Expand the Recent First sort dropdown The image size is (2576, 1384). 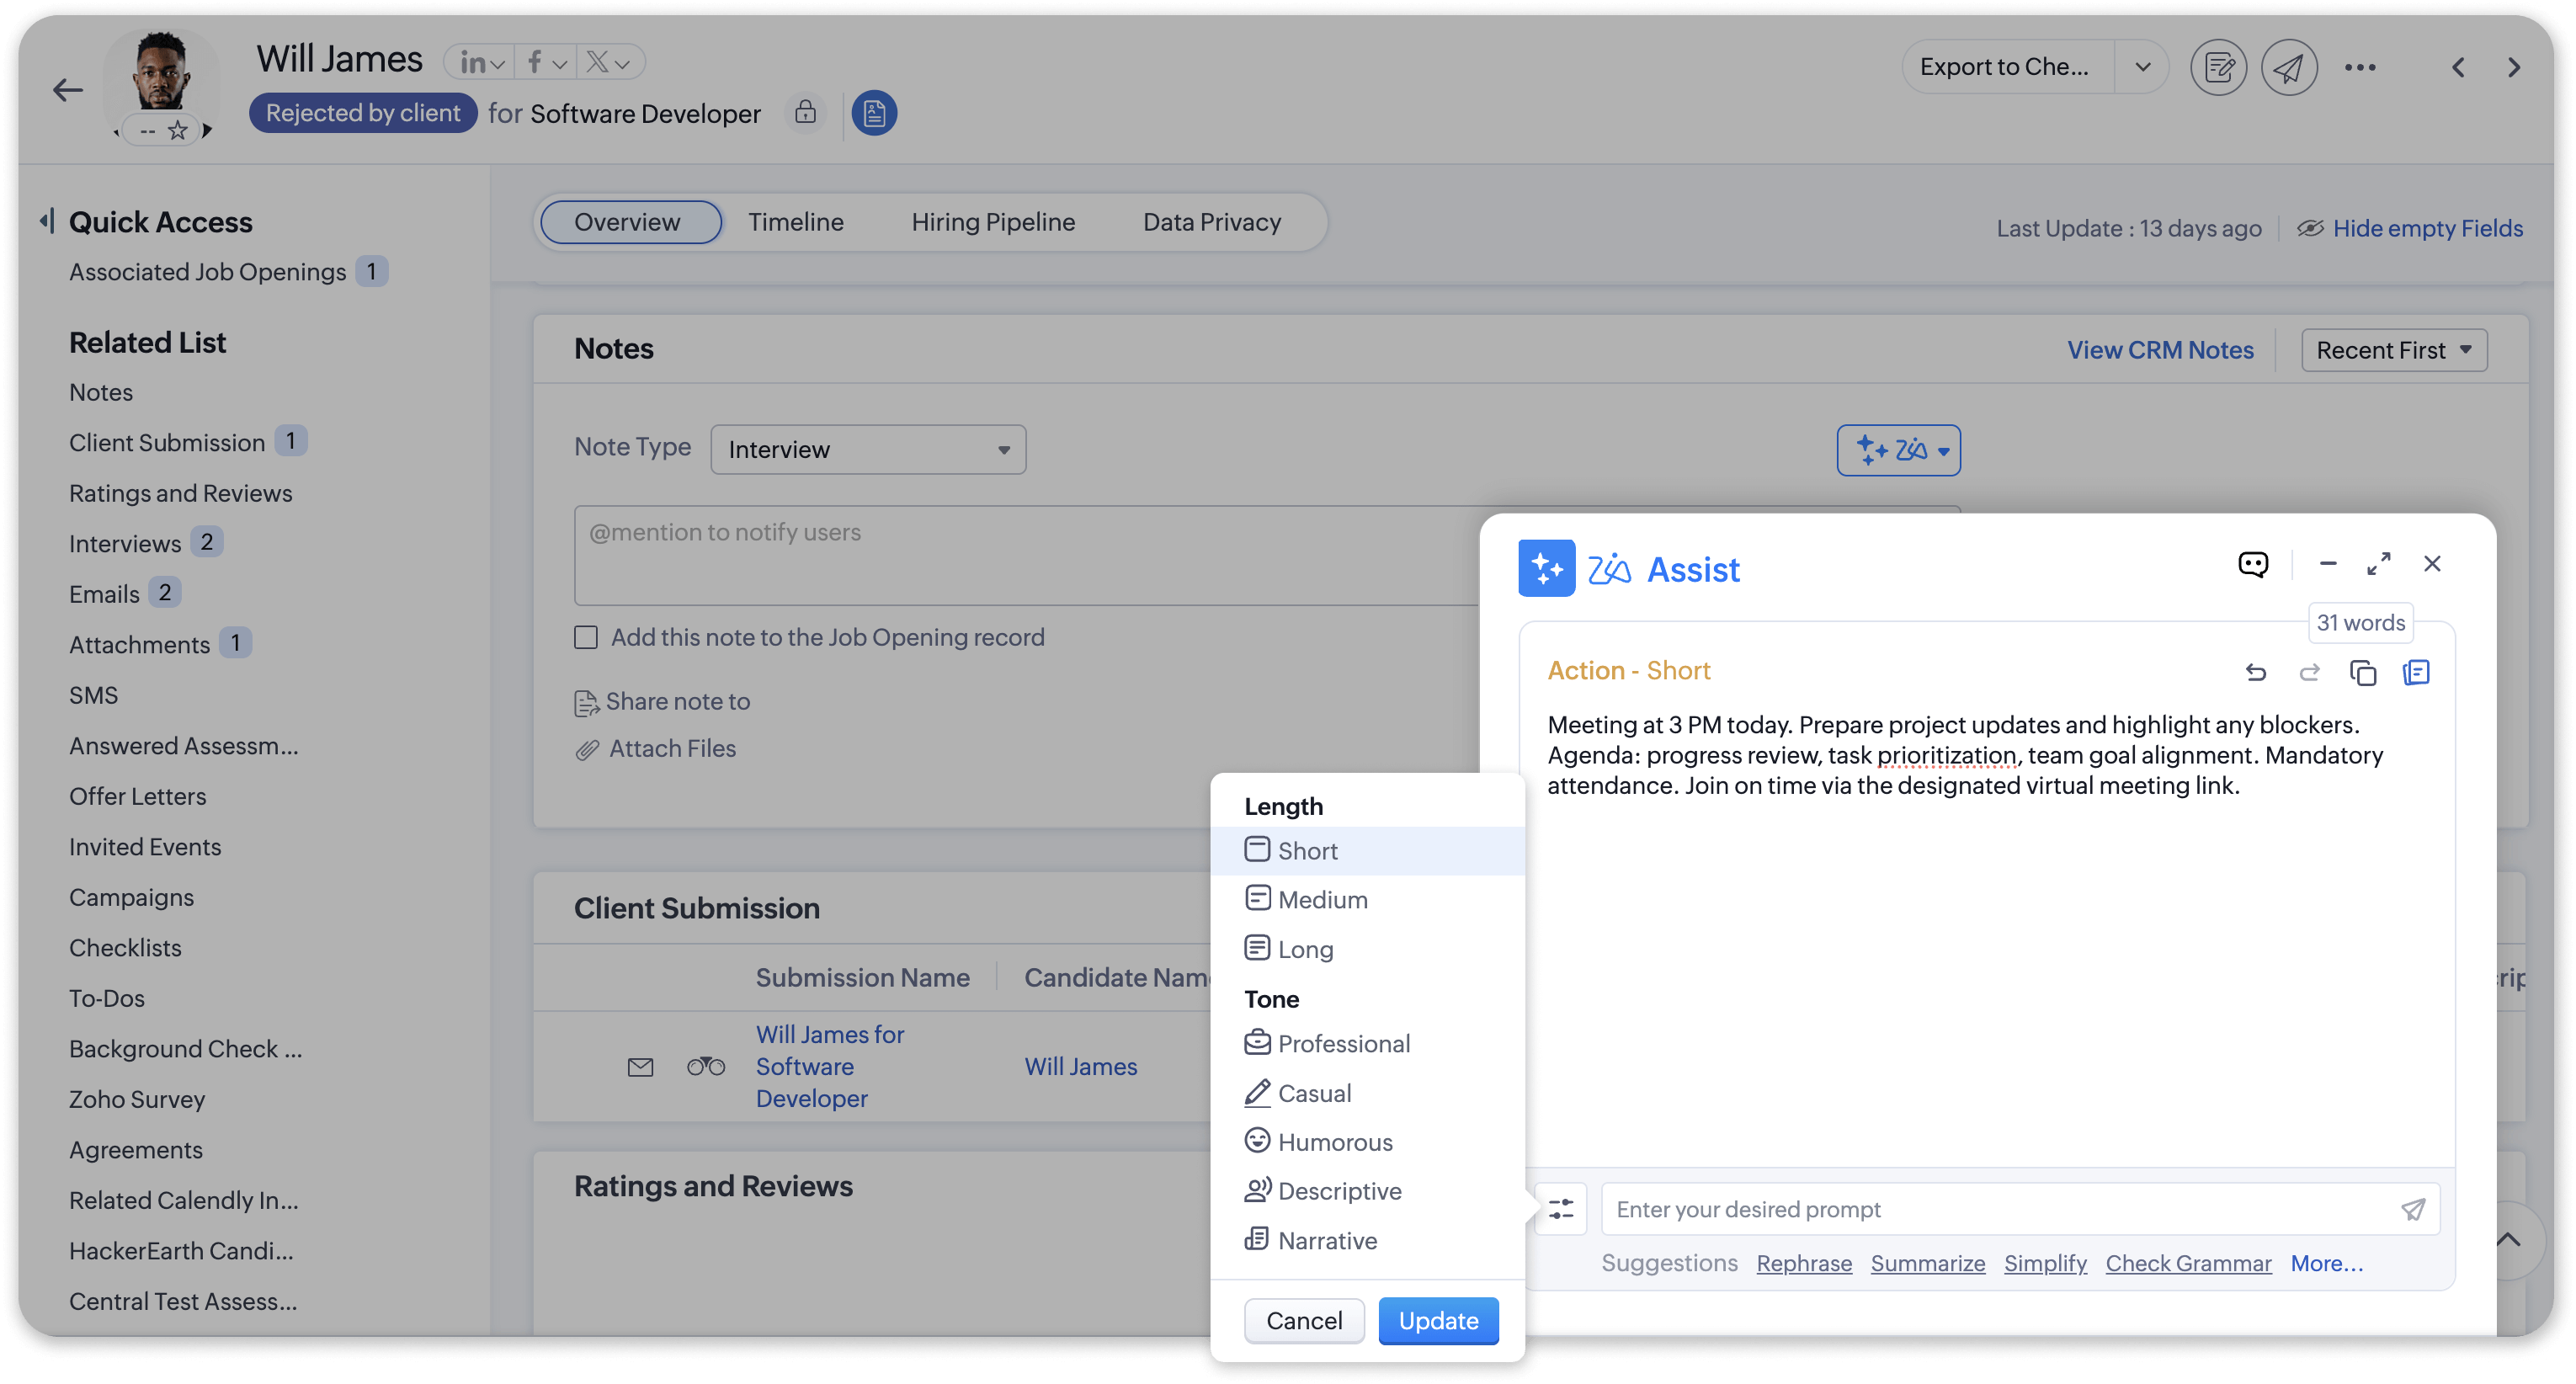pyautogui.click(x=2393, y=350)
